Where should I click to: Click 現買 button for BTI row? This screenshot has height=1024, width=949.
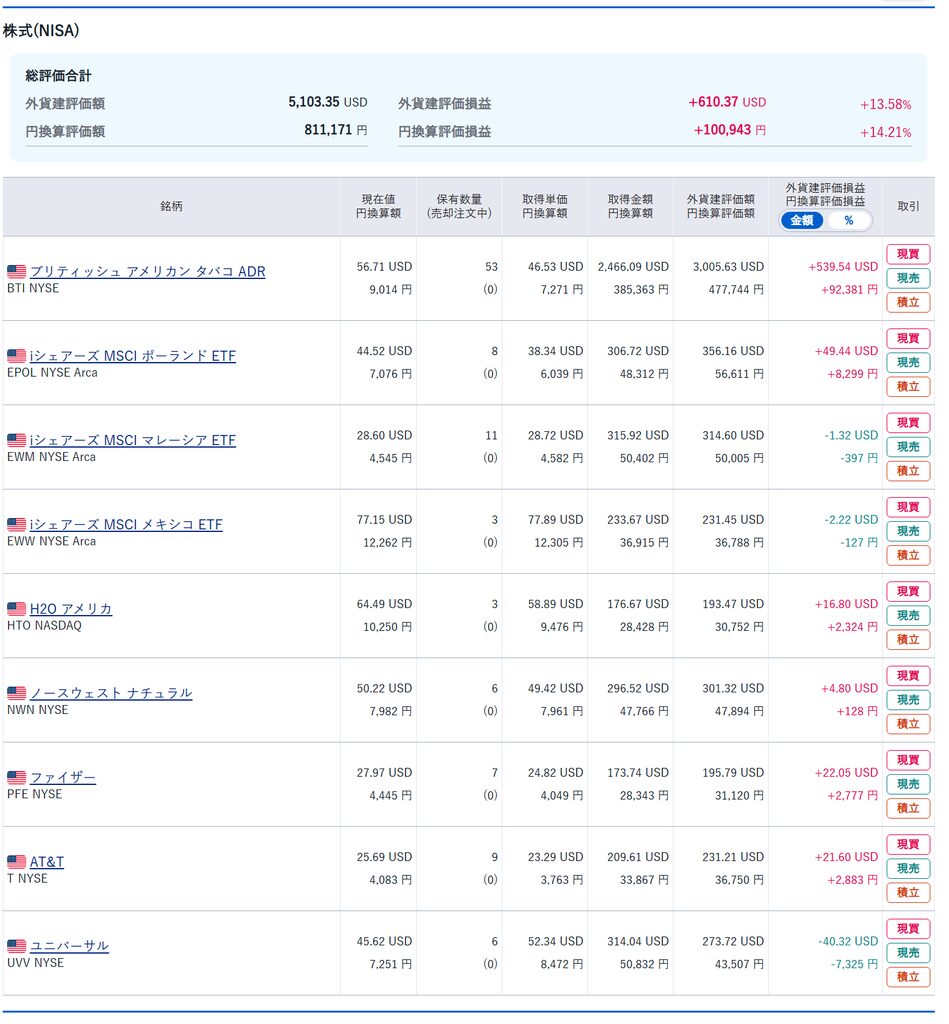(908, 254)
